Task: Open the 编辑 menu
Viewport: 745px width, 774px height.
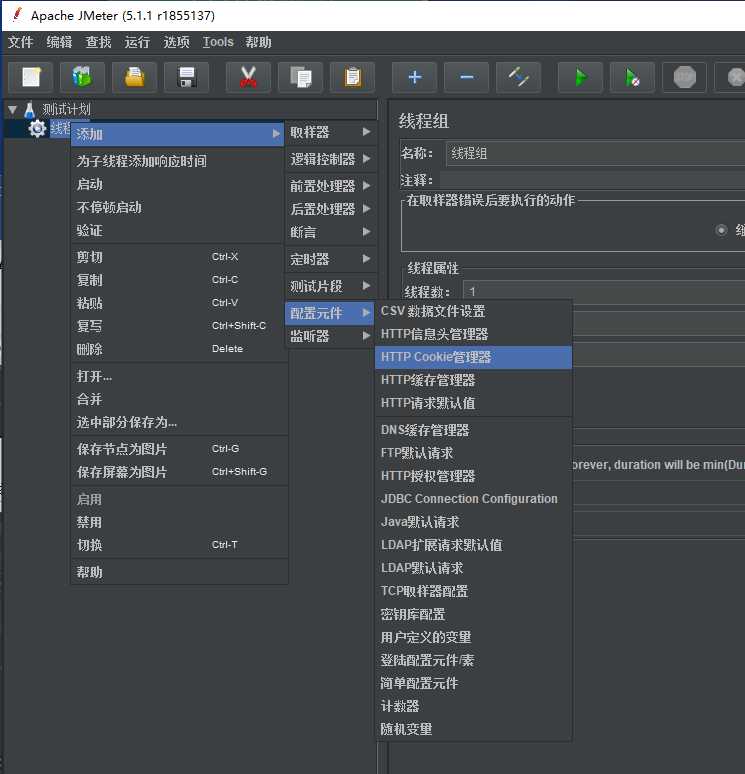Action: click(59, 42)
